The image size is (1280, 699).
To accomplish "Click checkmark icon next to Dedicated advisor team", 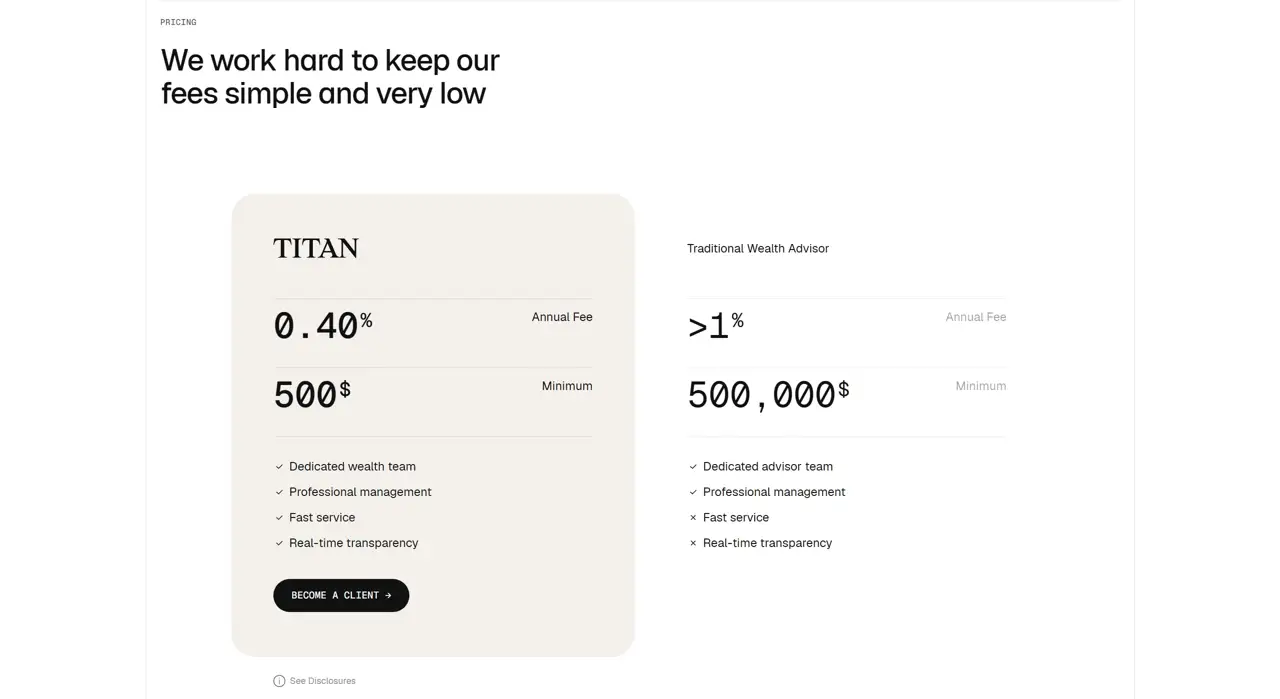I will tap(693, 467).
